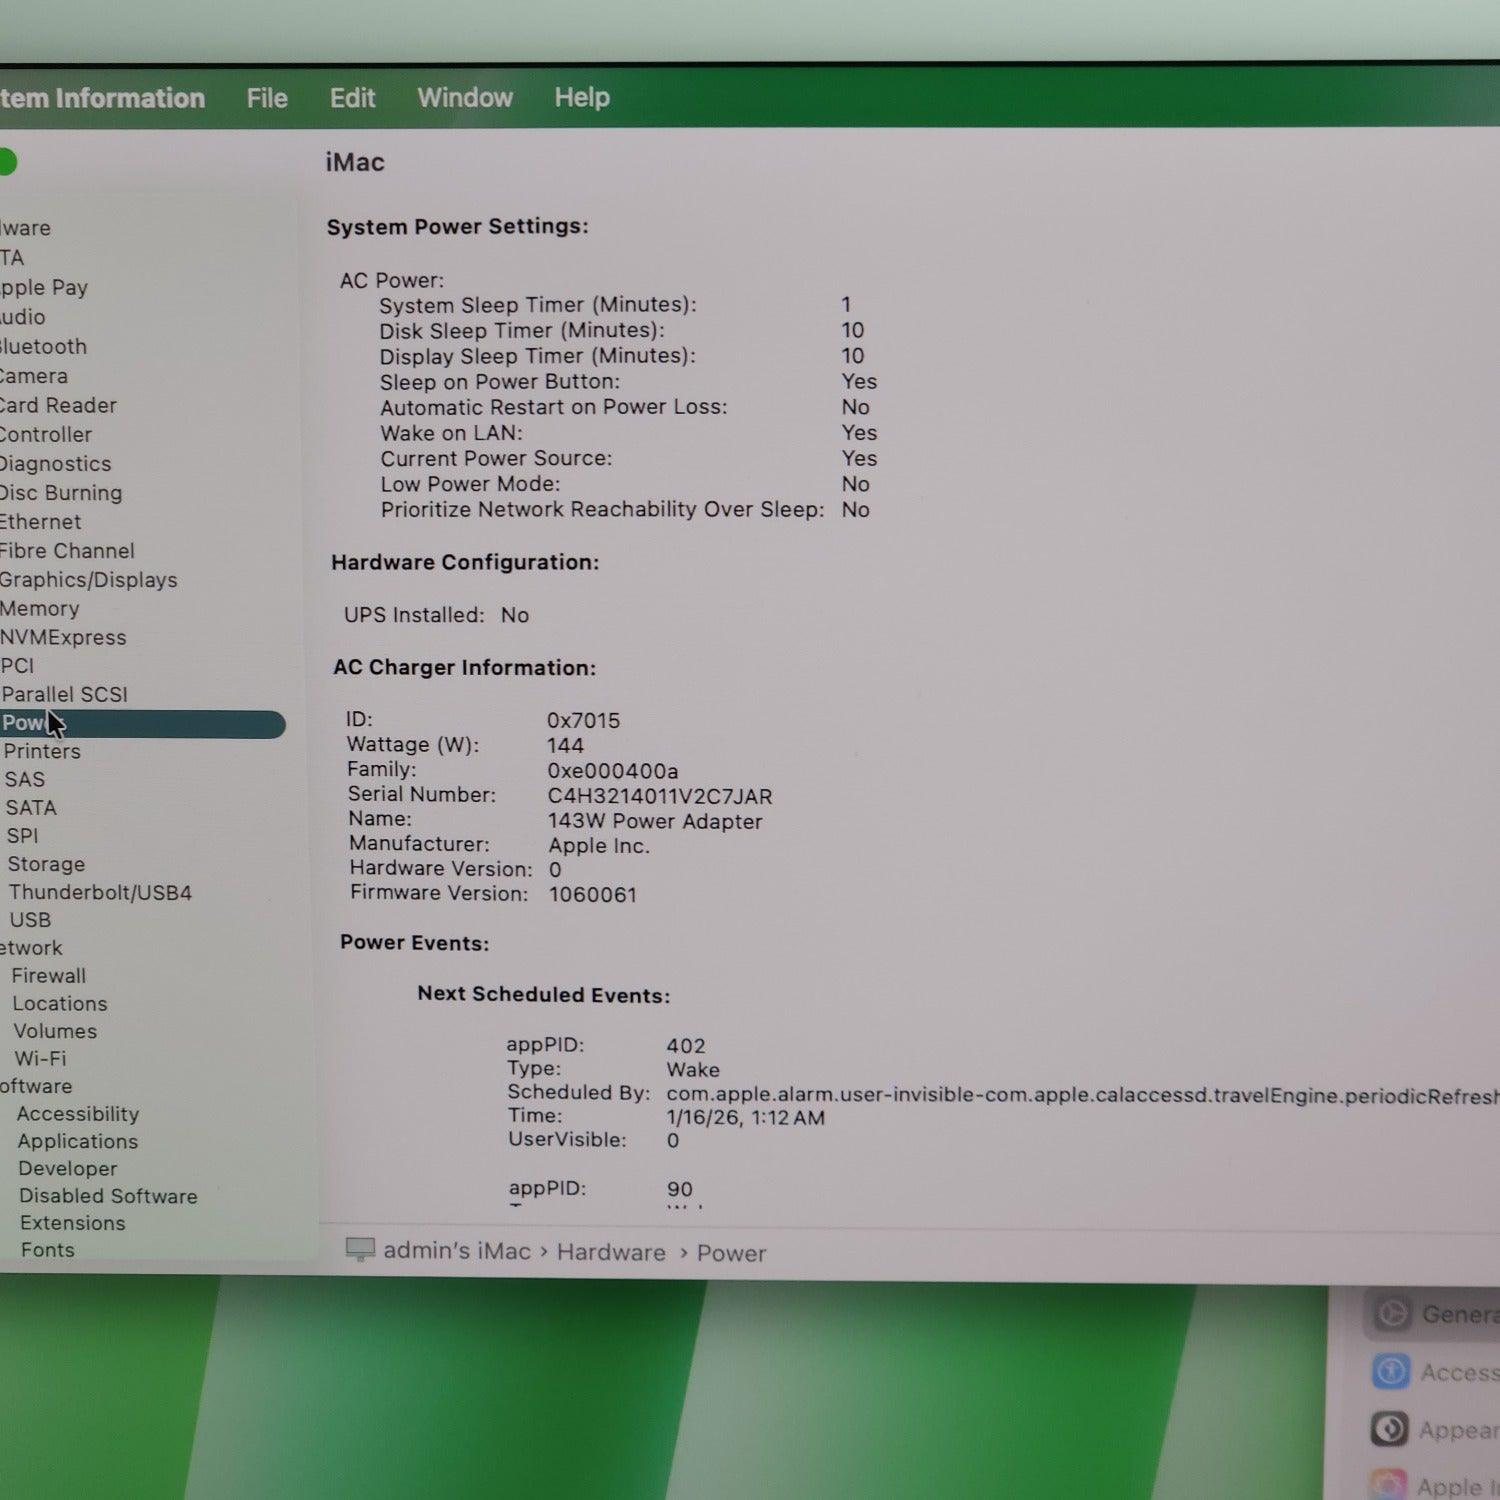Screen dimensions: 1500x1500
Task: Select Storage in the sidebar
Action: click(x=46, y=864)
